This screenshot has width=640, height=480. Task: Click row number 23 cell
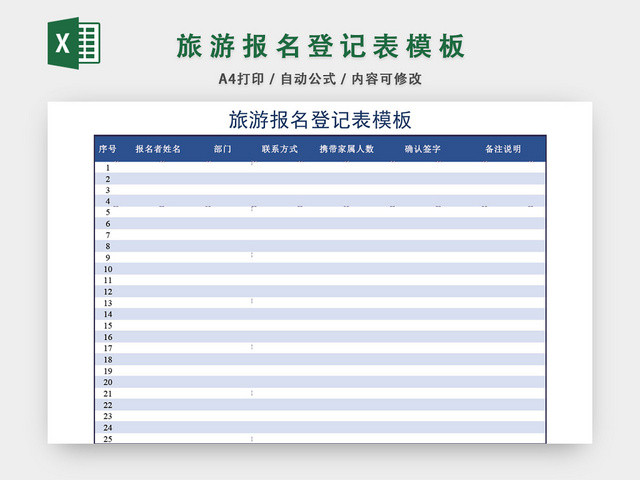pos(108,416)
